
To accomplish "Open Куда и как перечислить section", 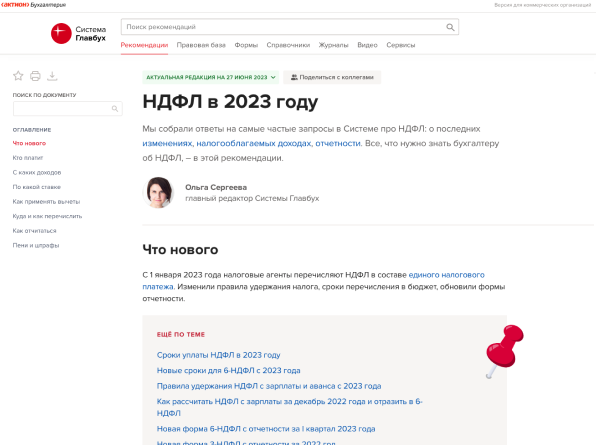I will 48,216.
